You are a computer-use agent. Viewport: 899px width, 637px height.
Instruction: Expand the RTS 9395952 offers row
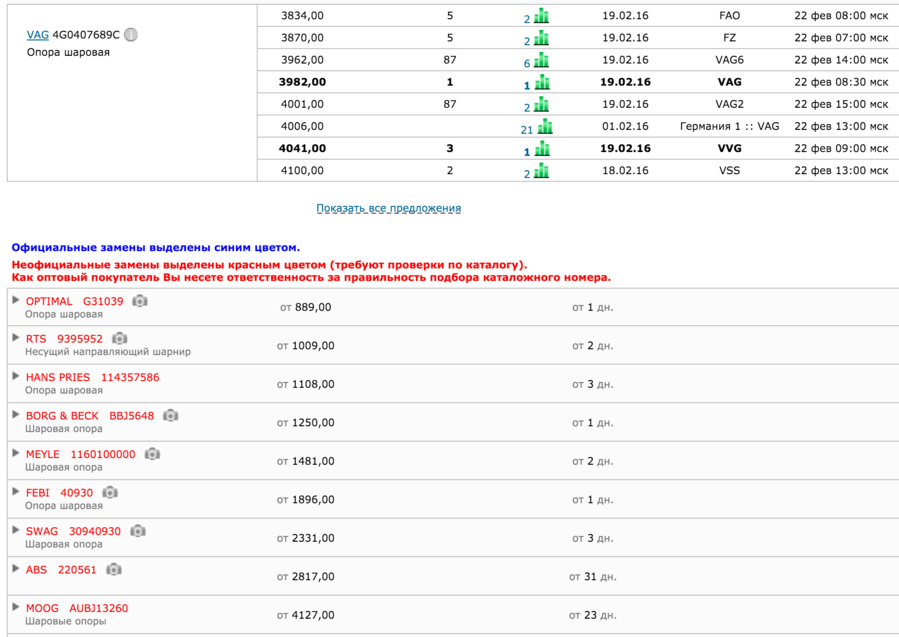tap(16, 337)
